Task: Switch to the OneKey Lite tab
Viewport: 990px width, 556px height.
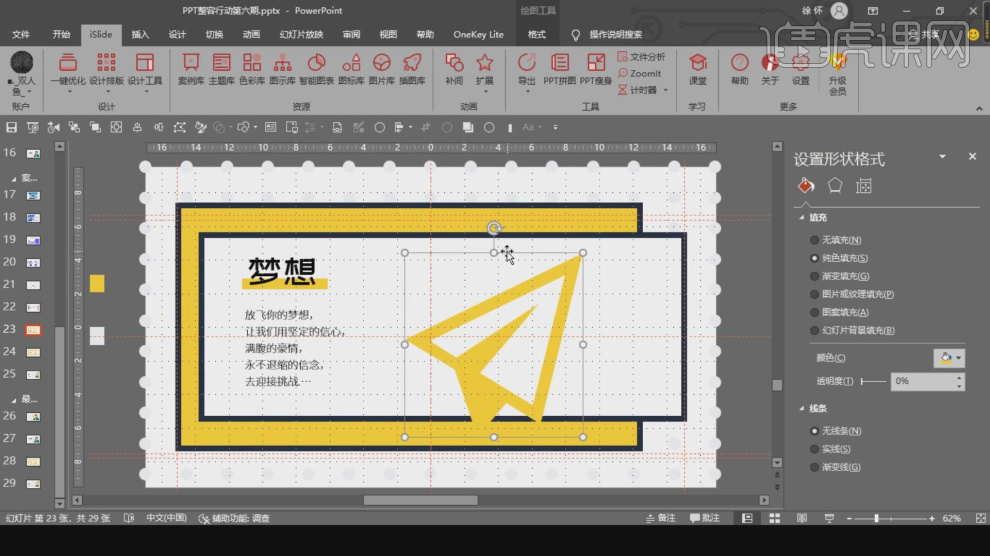Action: coord(478,34)
